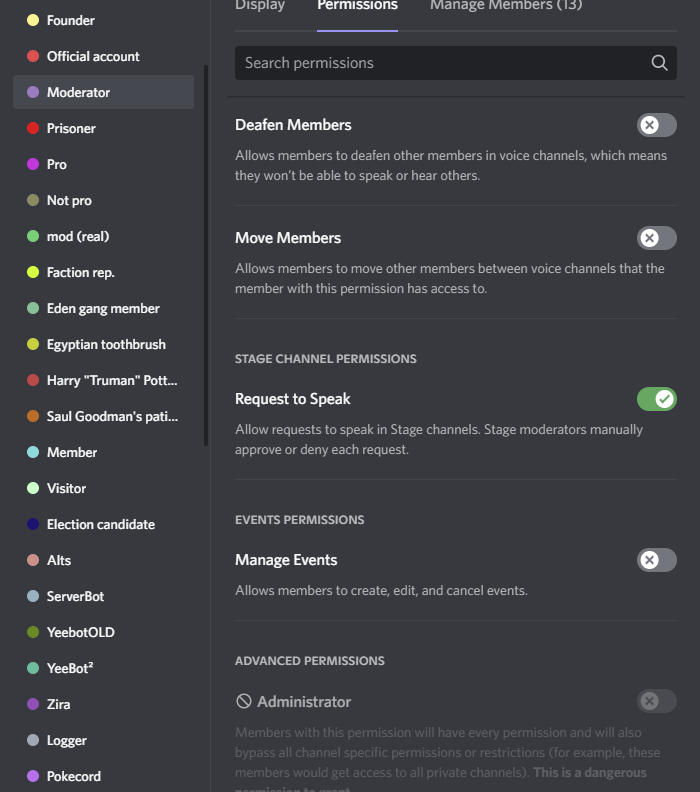
Task: Switch to the Display tab
Action: click(260, 6)
